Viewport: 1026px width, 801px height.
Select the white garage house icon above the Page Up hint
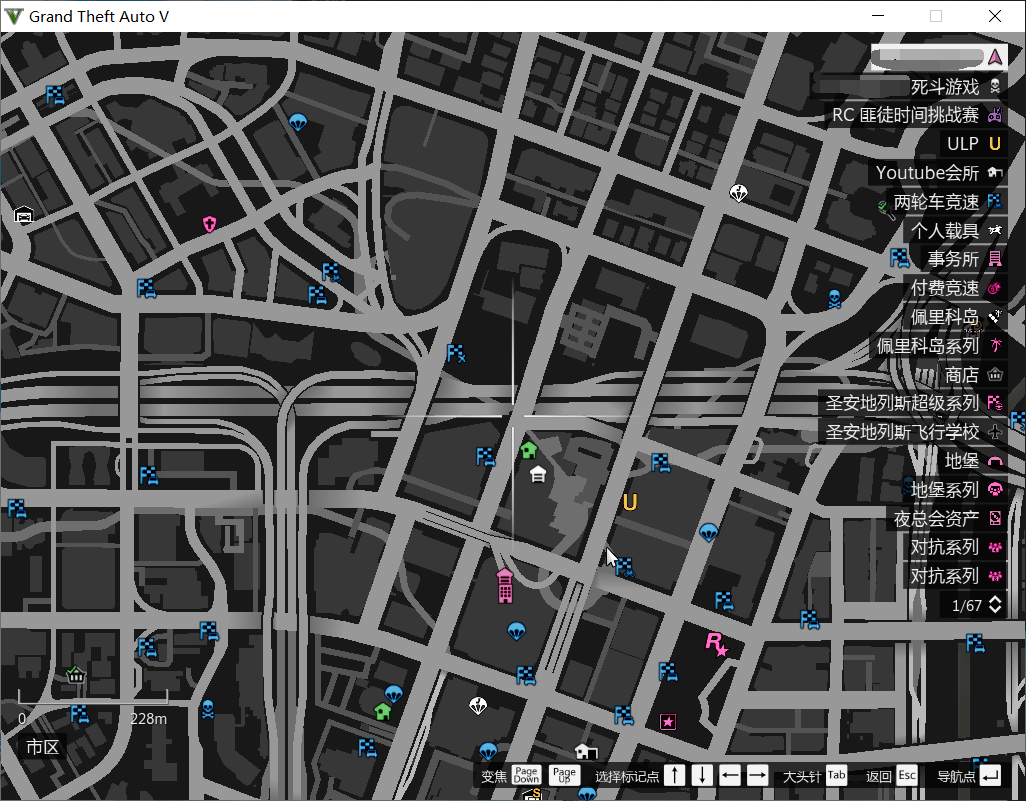click(586, 752)
